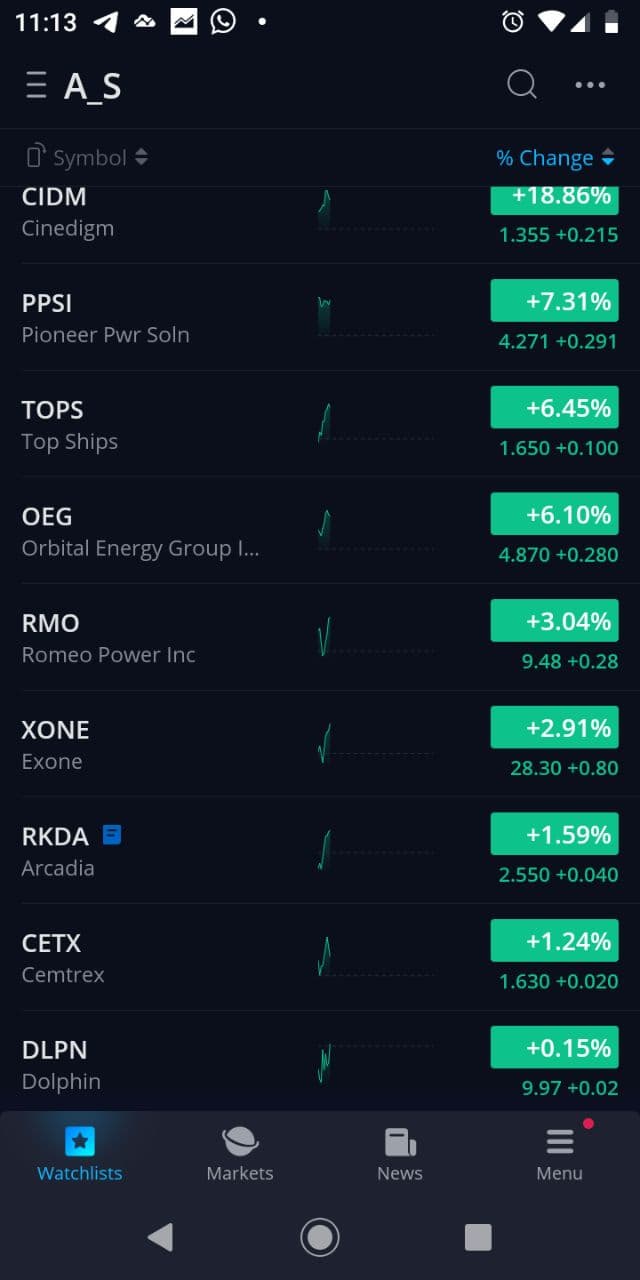Open Markets planet icon in bottom bar
This screenshot has height=1280, width=640.
coord(239,1141)
